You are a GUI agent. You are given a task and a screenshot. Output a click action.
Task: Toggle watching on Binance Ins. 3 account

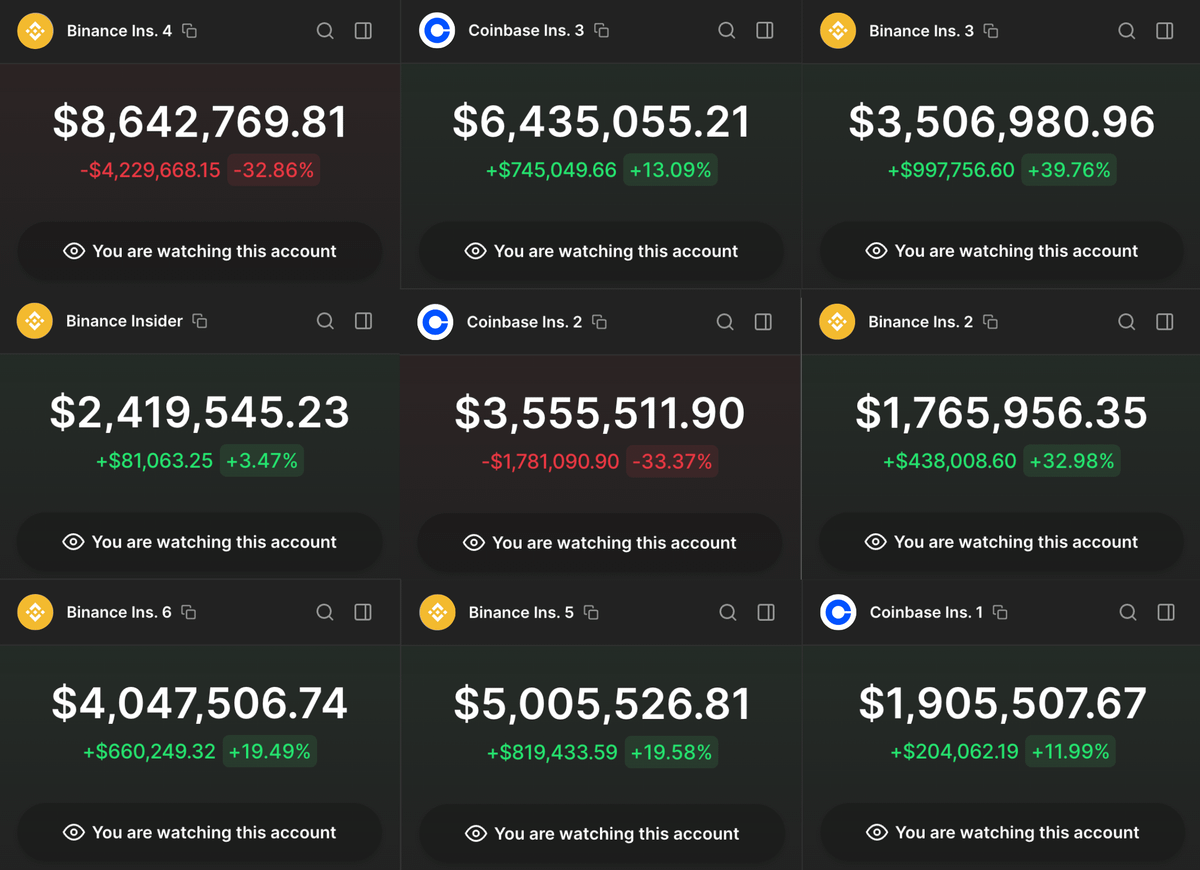1002,251
